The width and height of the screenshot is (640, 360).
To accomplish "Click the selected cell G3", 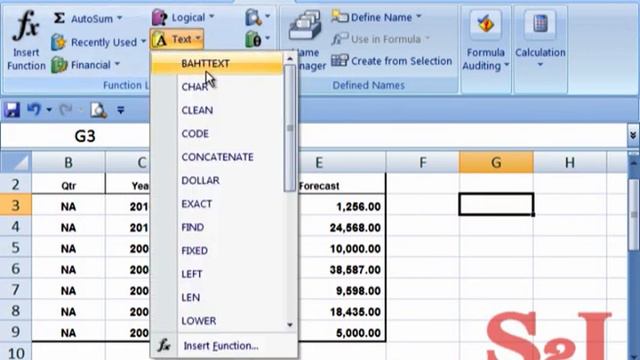I will 496,204.
